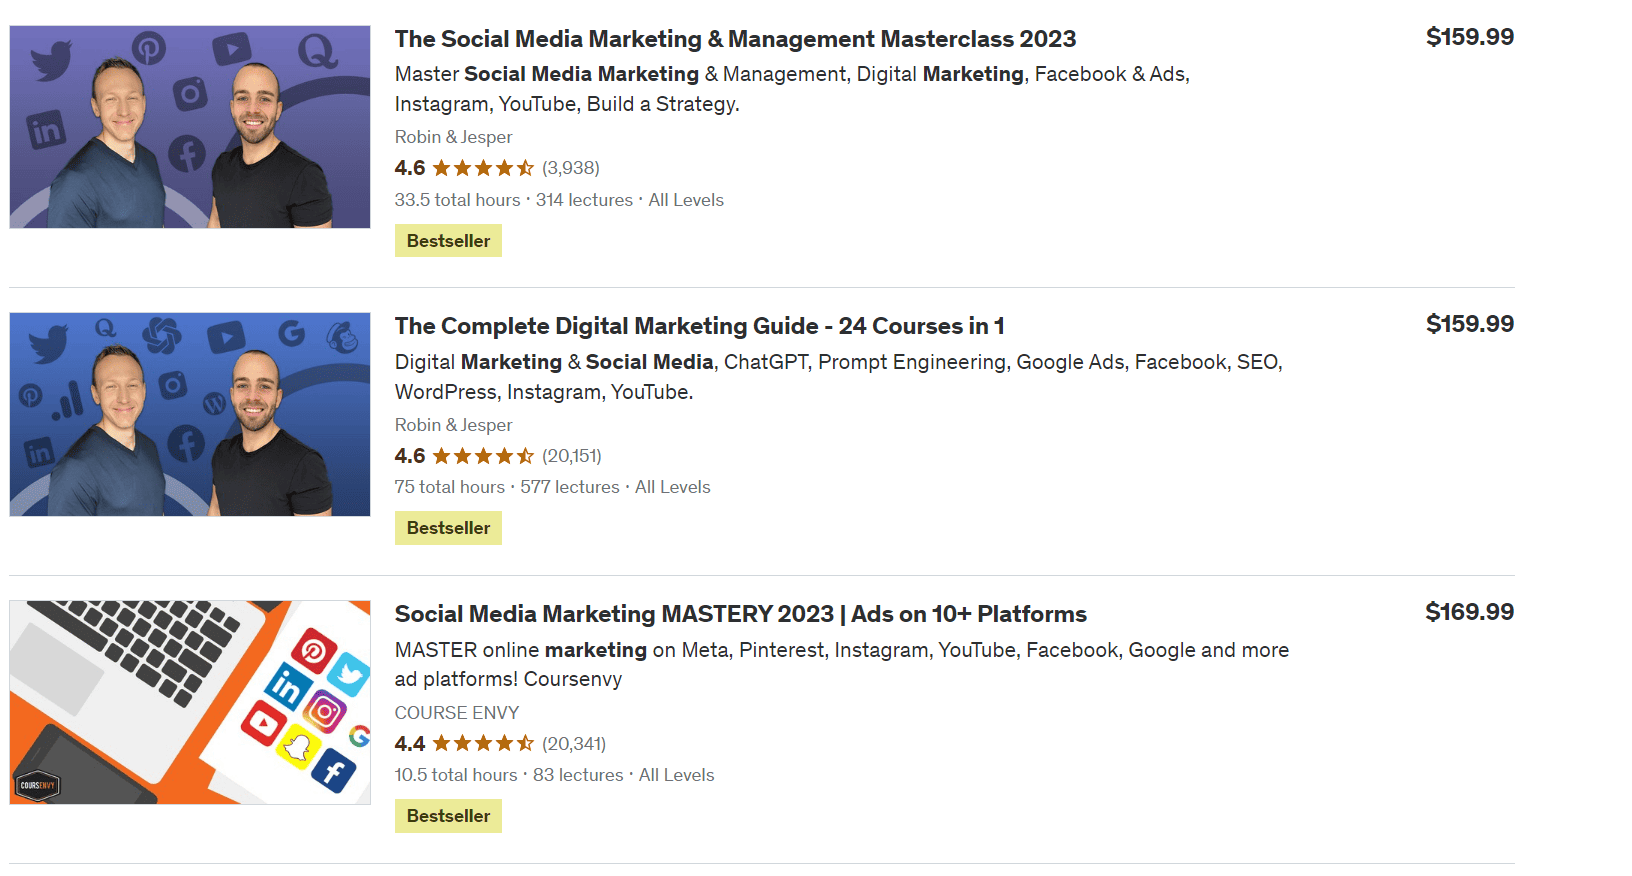1632x876 pixels.
Task: Click the Snapchat ghost icon in the MASTERY thumbnail
Action: tap(298, 746)
